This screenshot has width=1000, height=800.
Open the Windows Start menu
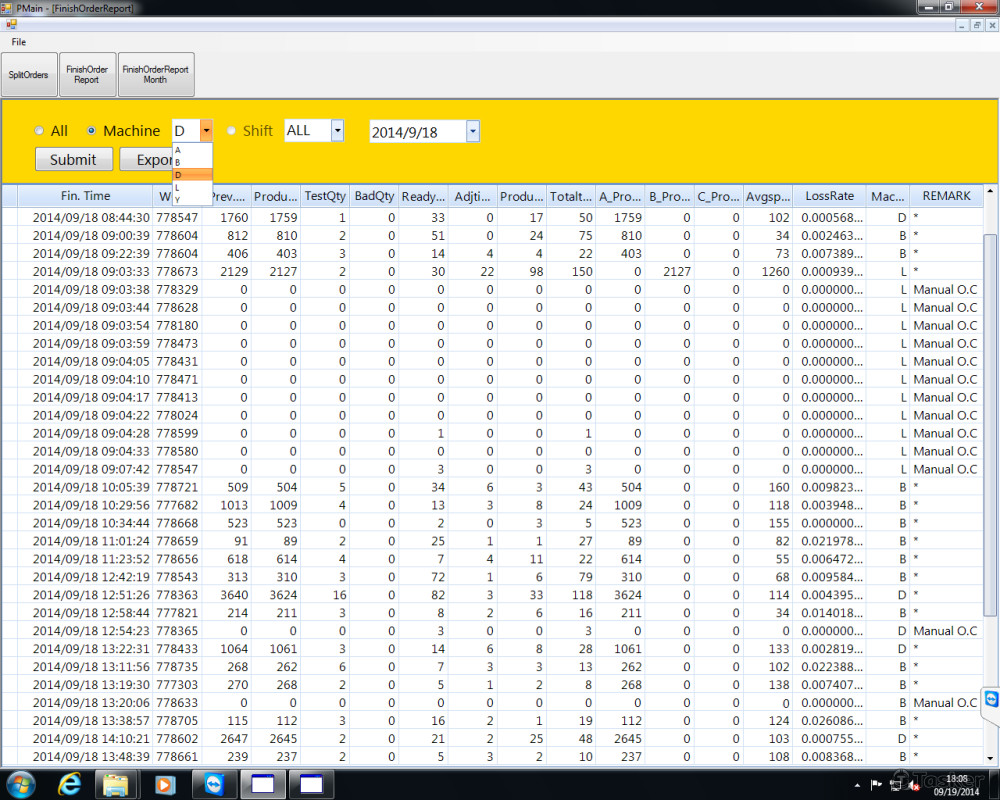[20, 784]
